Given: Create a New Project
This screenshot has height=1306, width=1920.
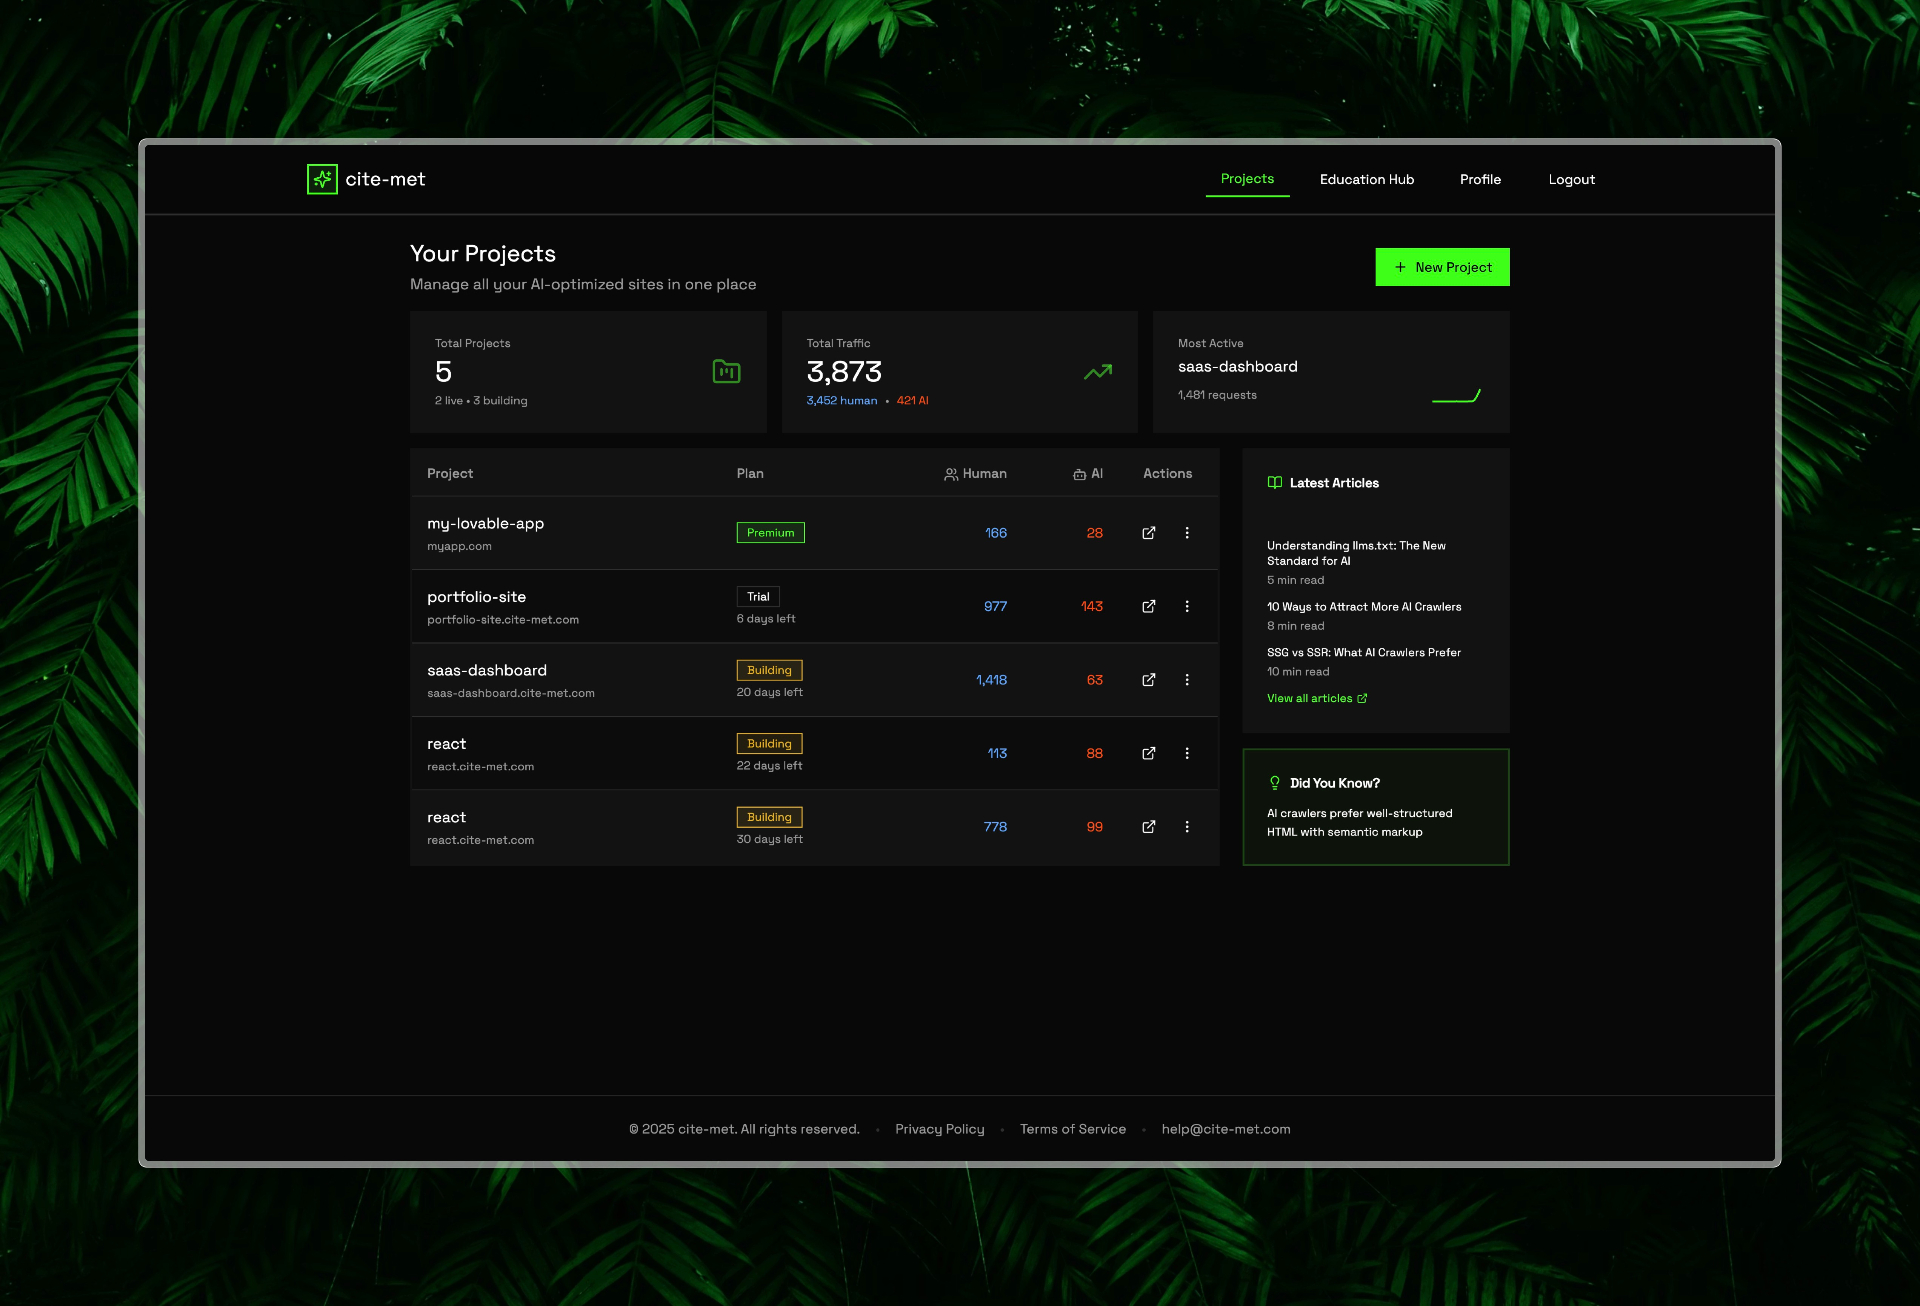Looking at the screenshot, I should [1442, 267].
